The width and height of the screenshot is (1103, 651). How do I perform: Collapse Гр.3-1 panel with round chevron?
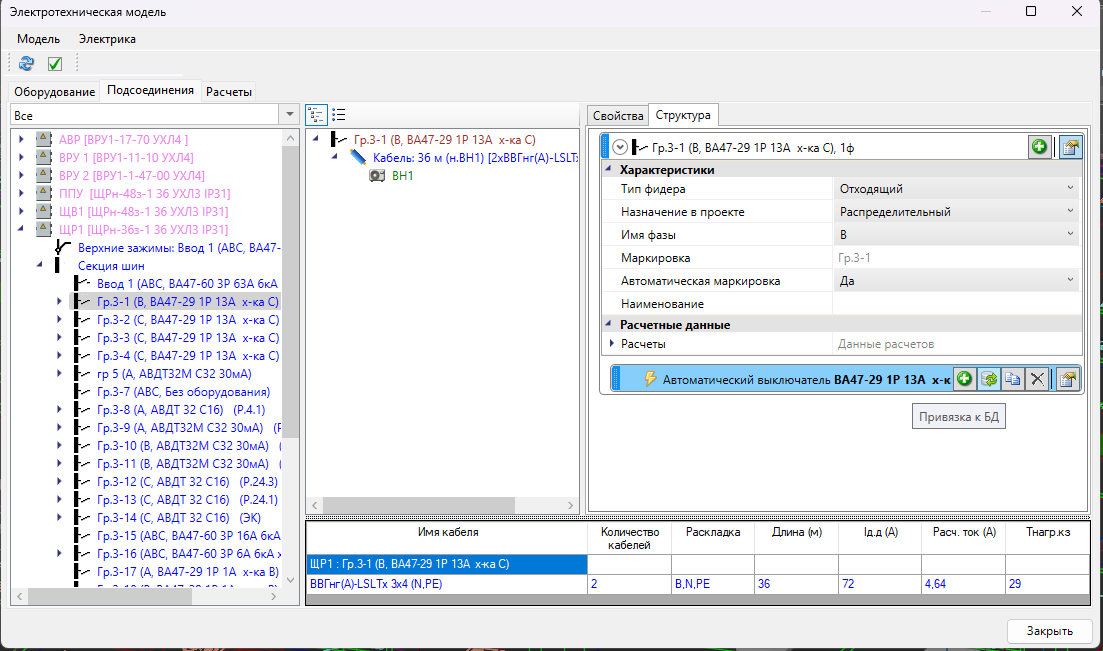(620, 148)
